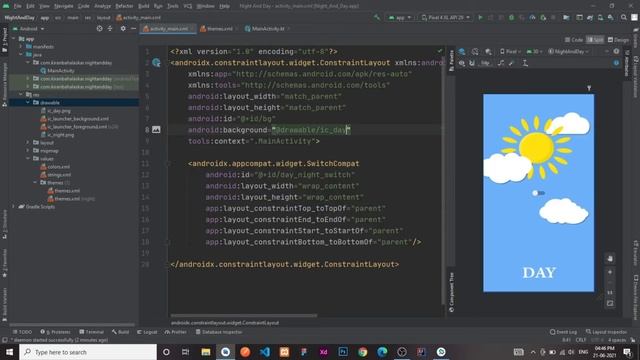Screen dimensions: 640x360
Task: Expand the mipmap folder
Action: (x=28, y=151)
